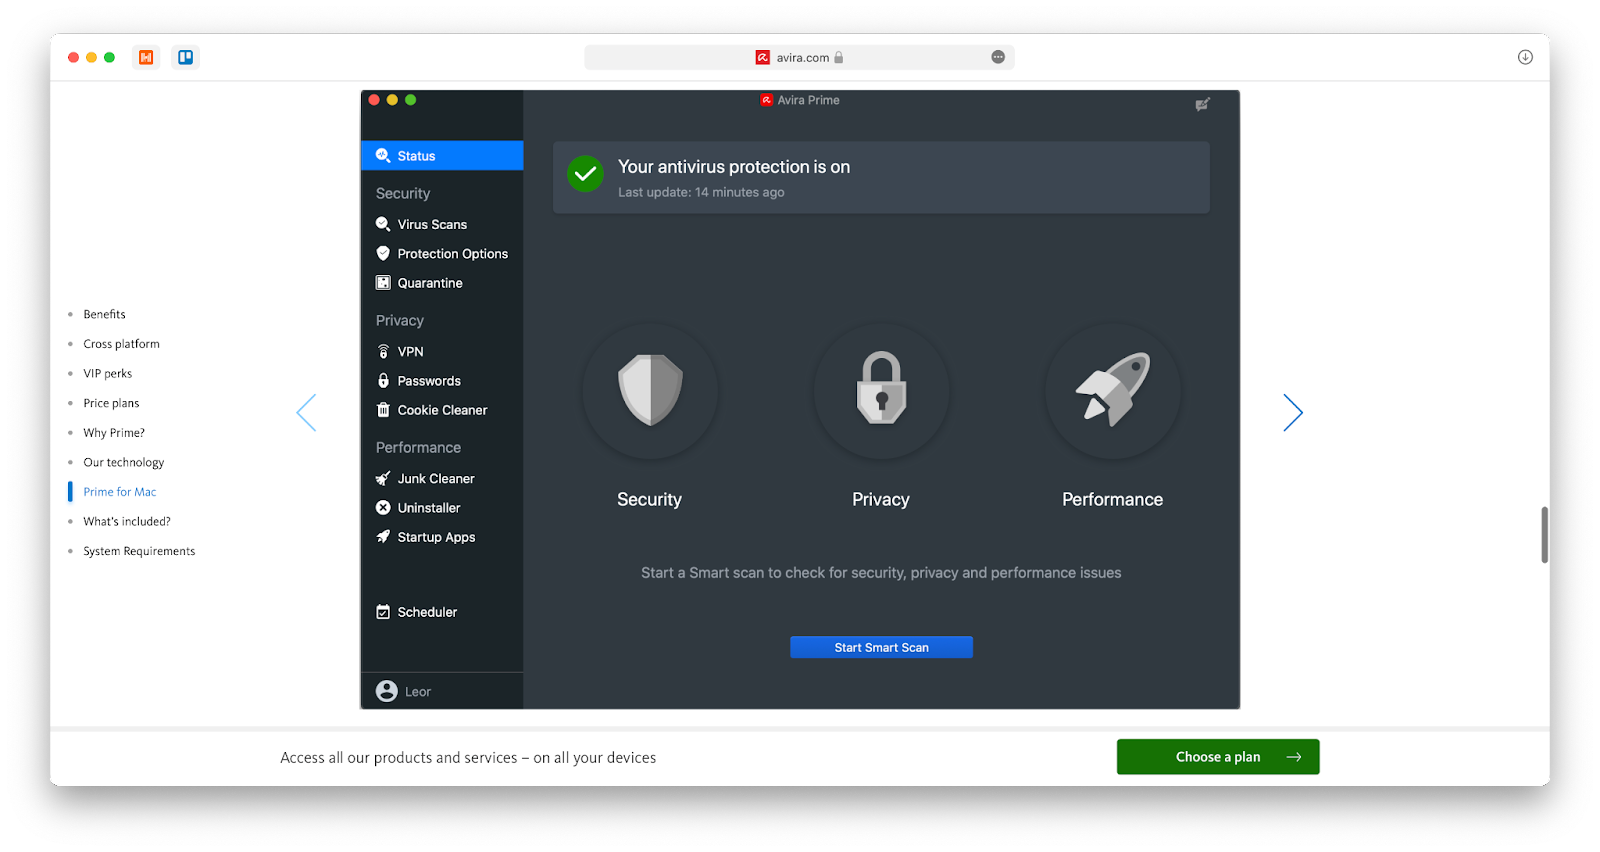Screen dimensions: 1600x852
Task: Open Cookie Cleaner in sidebar
Action: (442, 409)
